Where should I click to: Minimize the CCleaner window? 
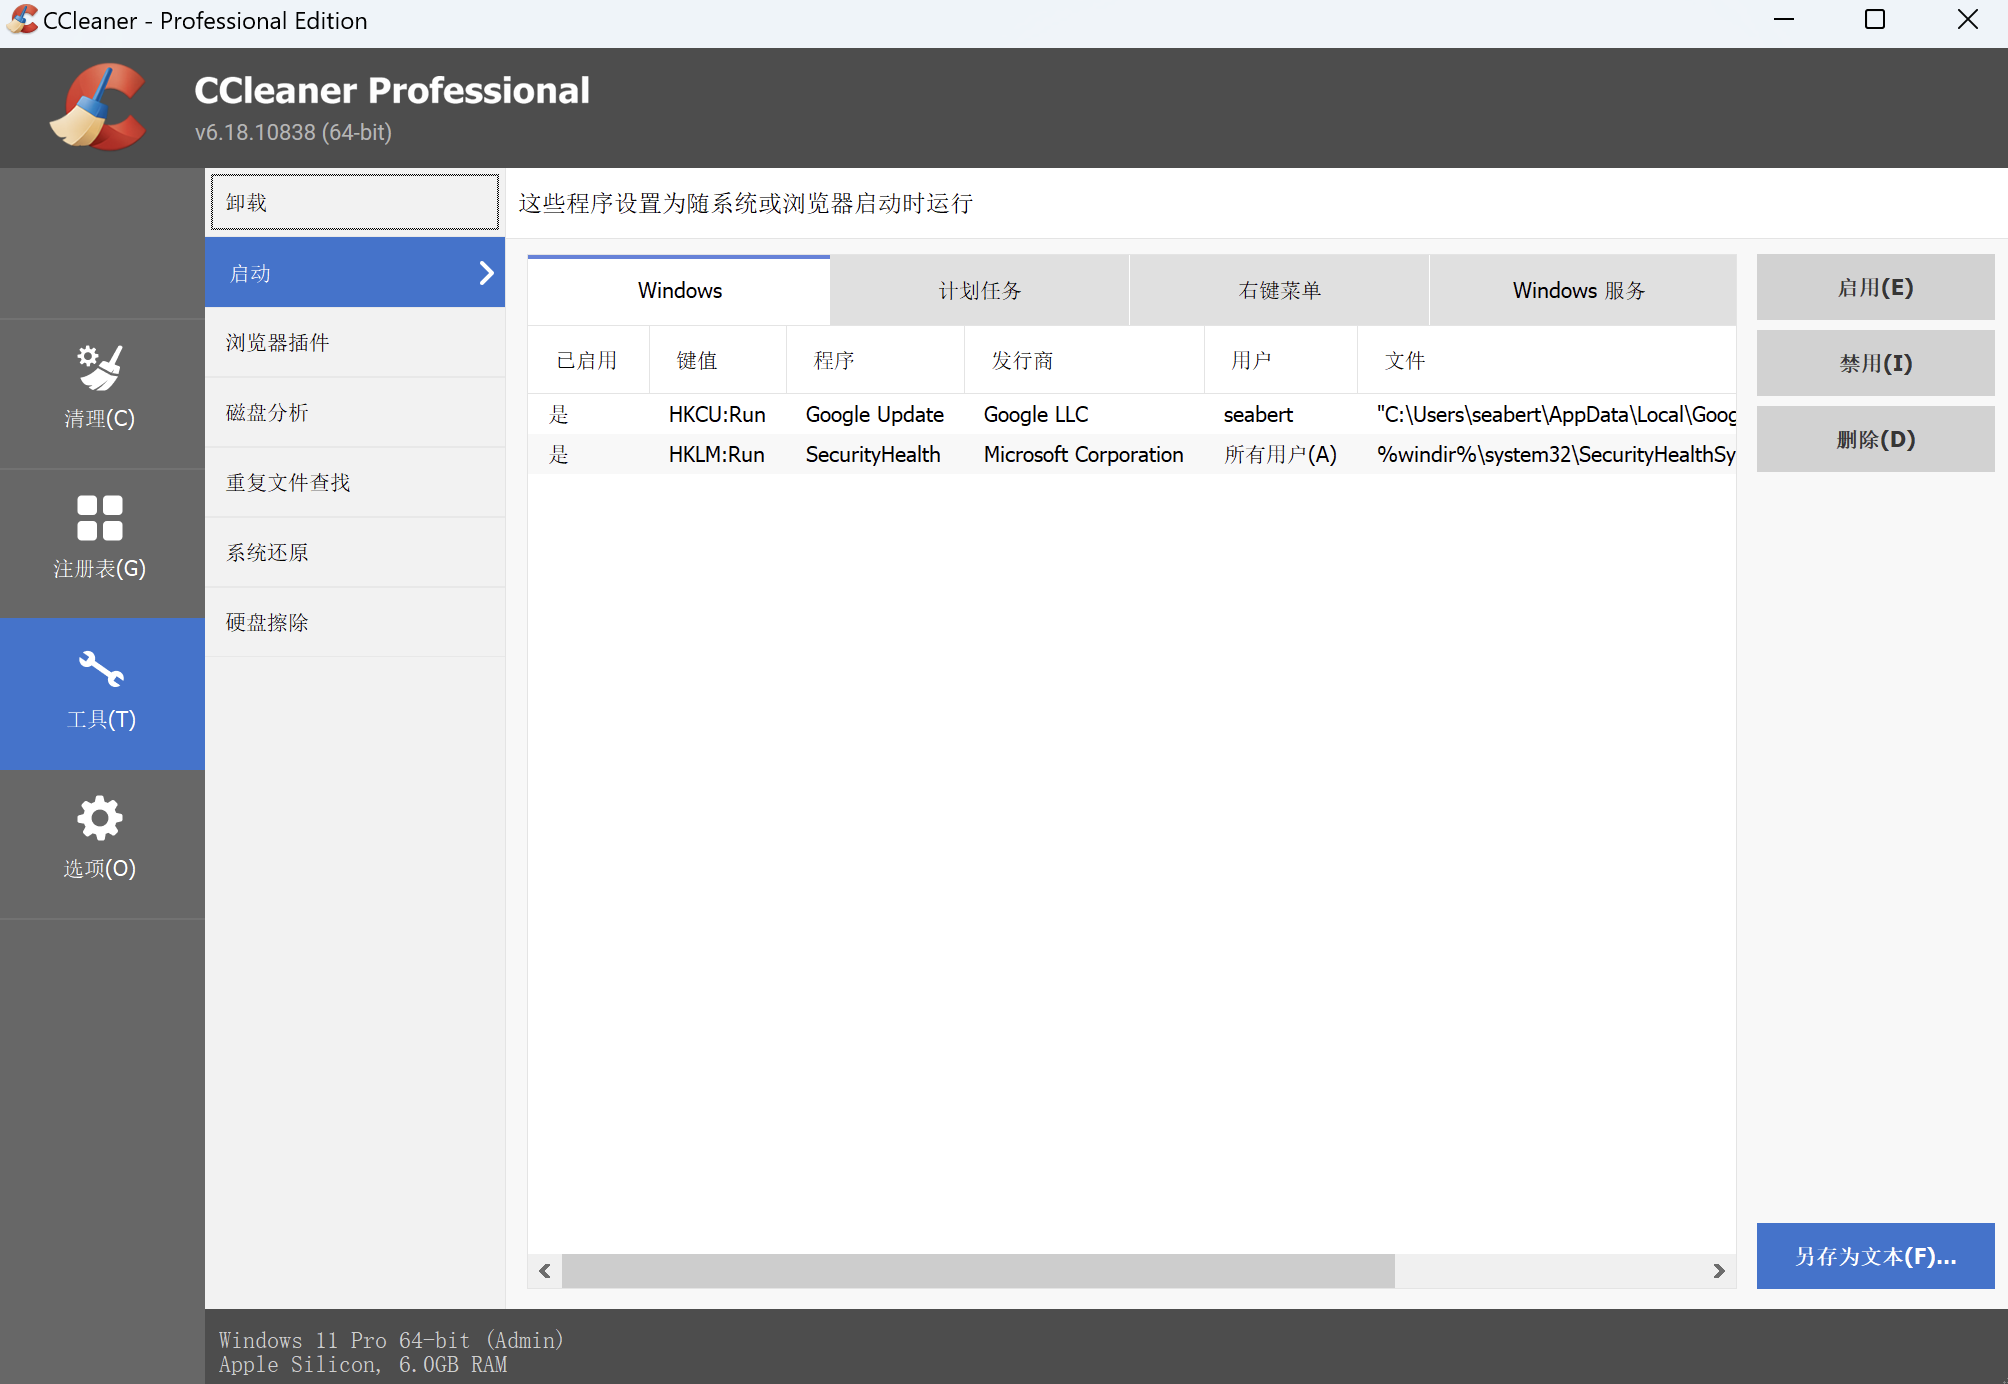pos(1784,20)
